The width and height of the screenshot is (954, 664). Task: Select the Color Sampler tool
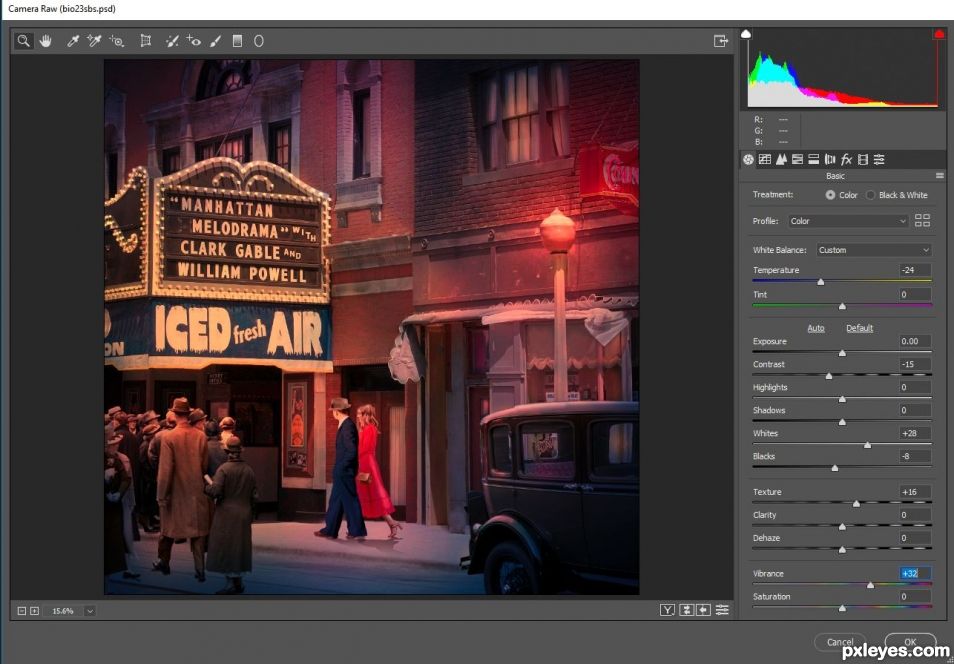[94, 41]
